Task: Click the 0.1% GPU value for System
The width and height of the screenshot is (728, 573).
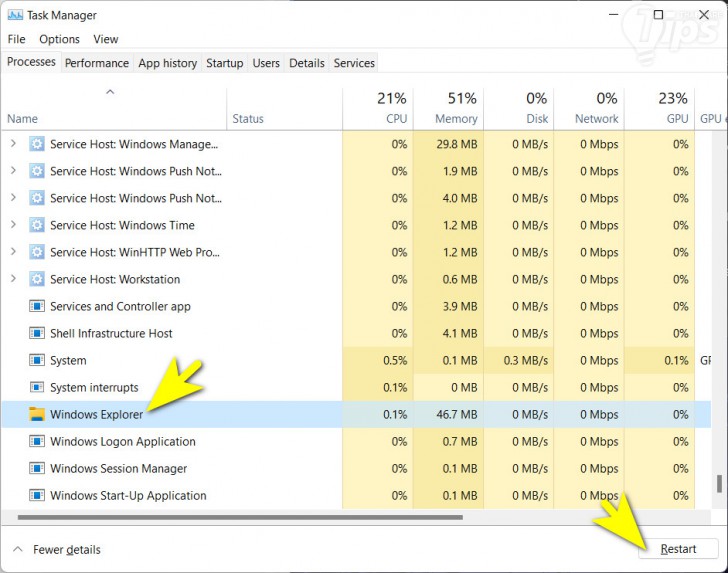Action: [x=676, y=360]
